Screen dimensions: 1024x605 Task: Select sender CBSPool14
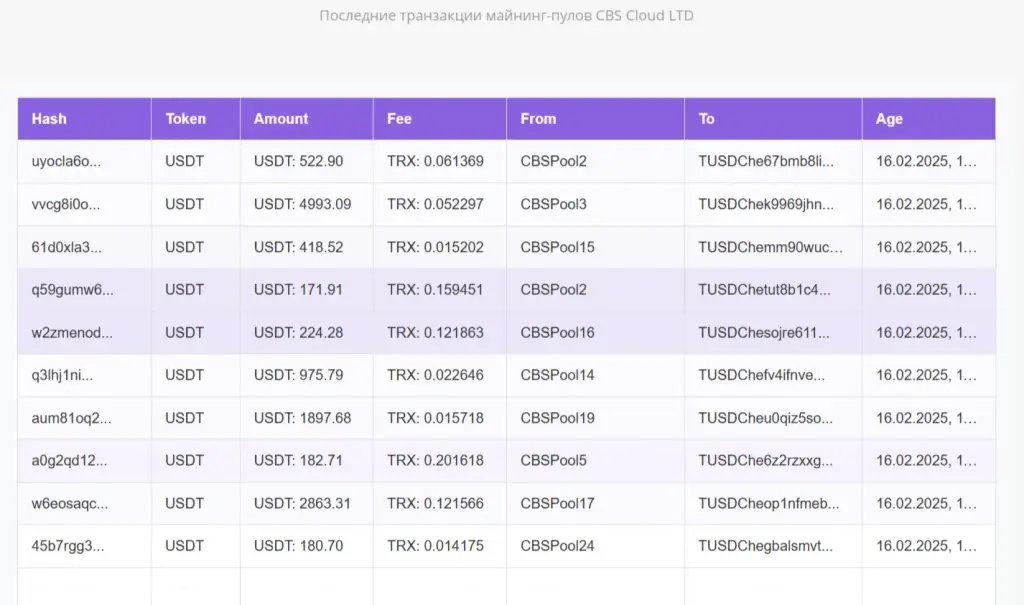[557, 375]
